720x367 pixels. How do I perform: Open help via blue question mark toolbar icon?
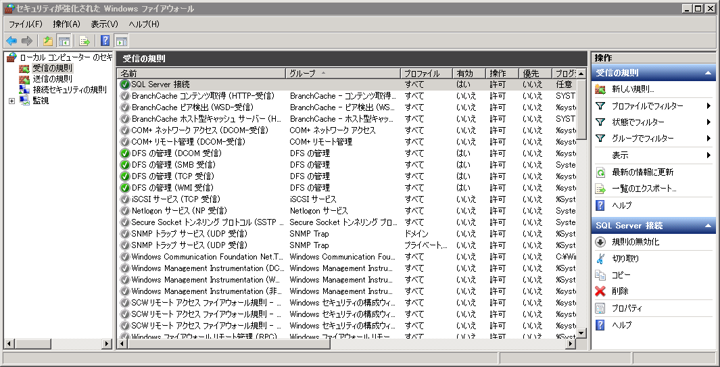[x=105, y=41]
